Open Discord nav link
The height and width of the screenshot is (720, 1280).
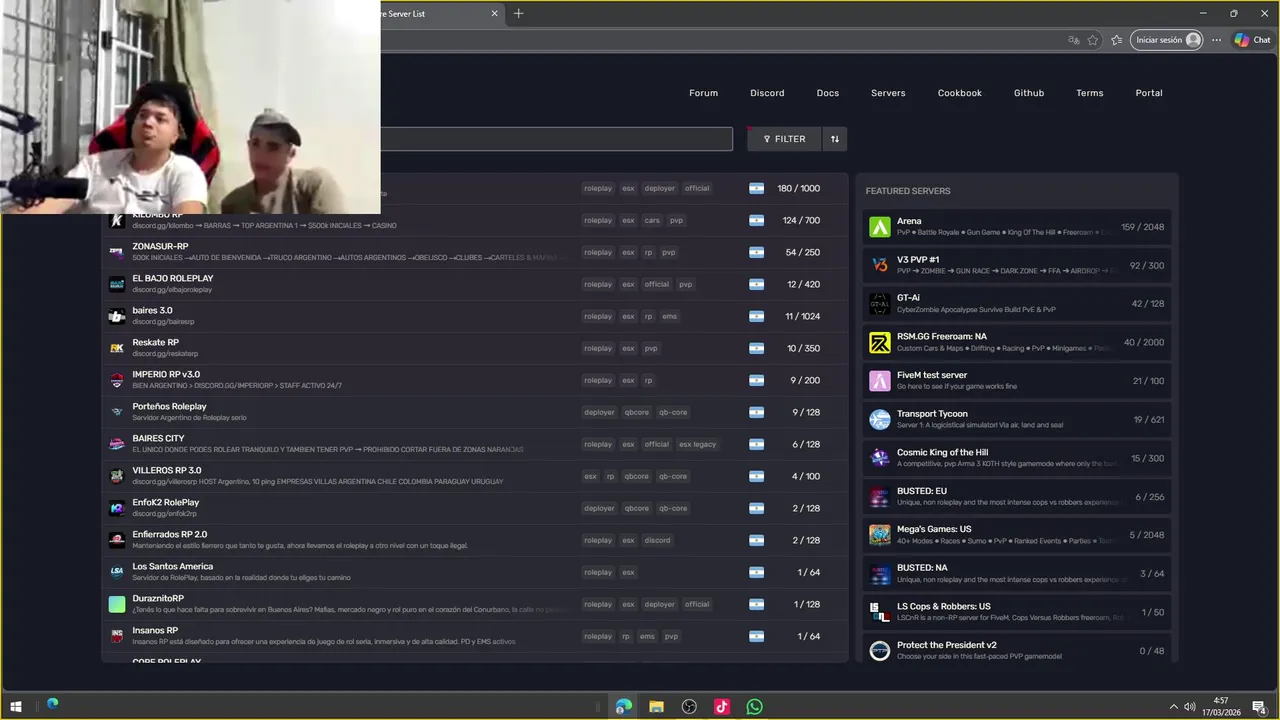tap(767, 93)
